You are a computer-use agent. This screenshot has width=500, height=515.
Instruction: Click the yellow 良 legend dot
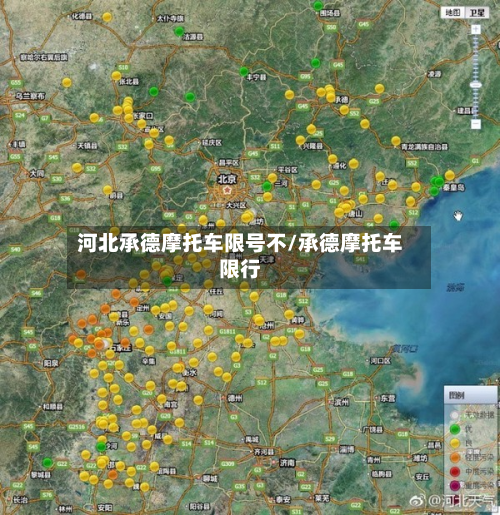(455, 443)
